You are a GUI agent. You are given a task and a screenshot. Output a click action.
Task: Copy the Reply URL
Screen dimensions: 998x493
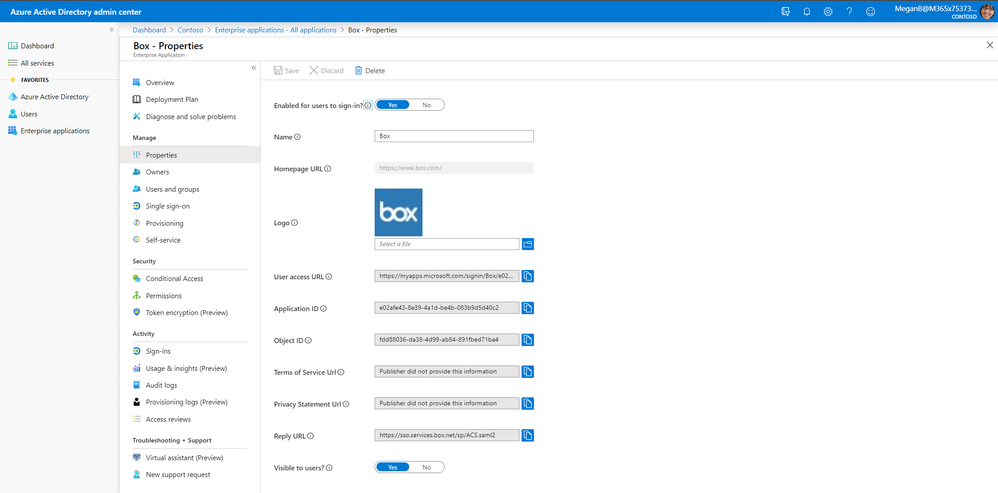(528, 435)
